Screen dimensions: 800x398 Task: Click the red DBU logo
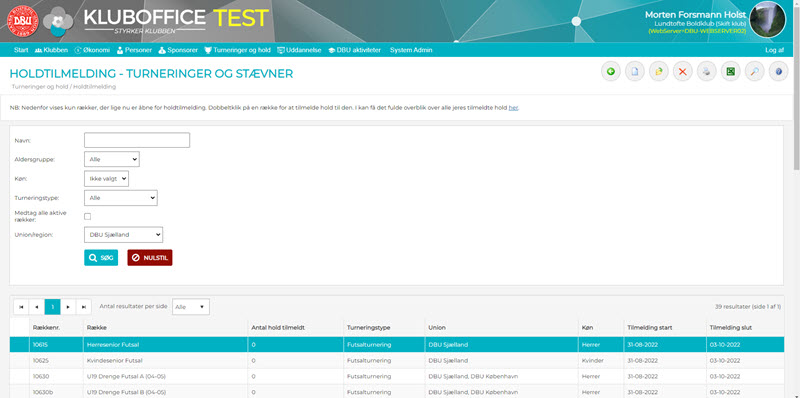(22, 21)
